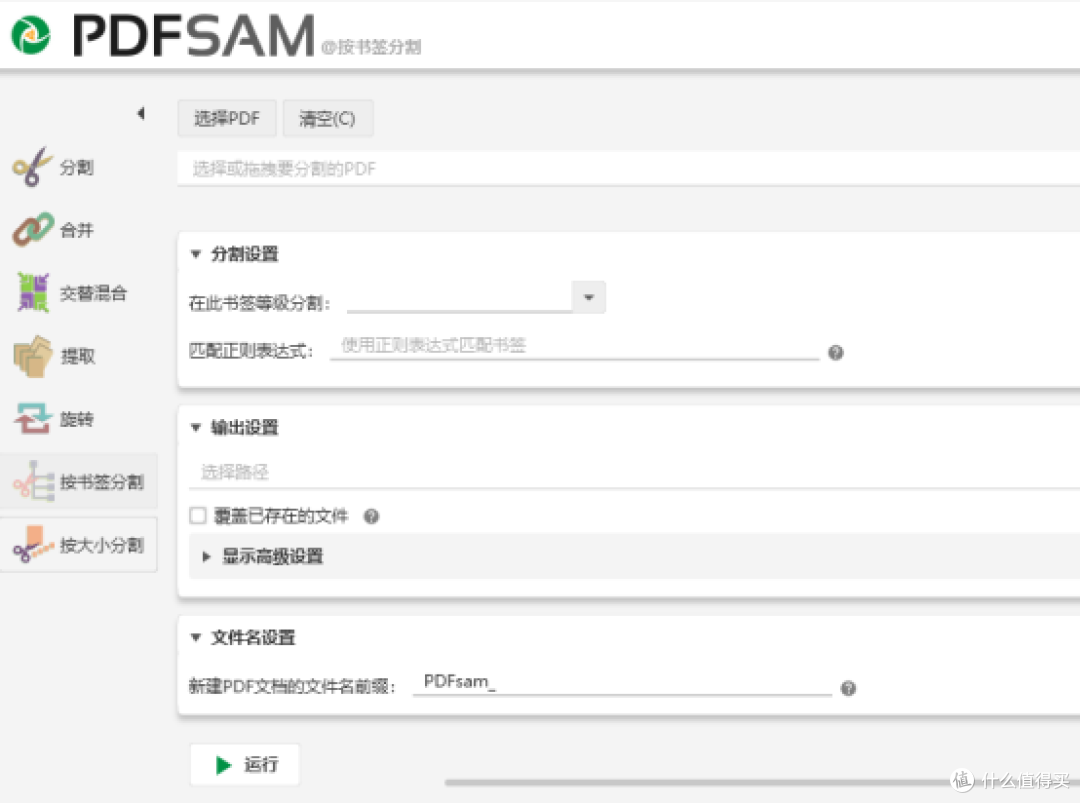Collapse the 文件名设置 section
Screen dimensions: 1080x803
tap(196, 638)
